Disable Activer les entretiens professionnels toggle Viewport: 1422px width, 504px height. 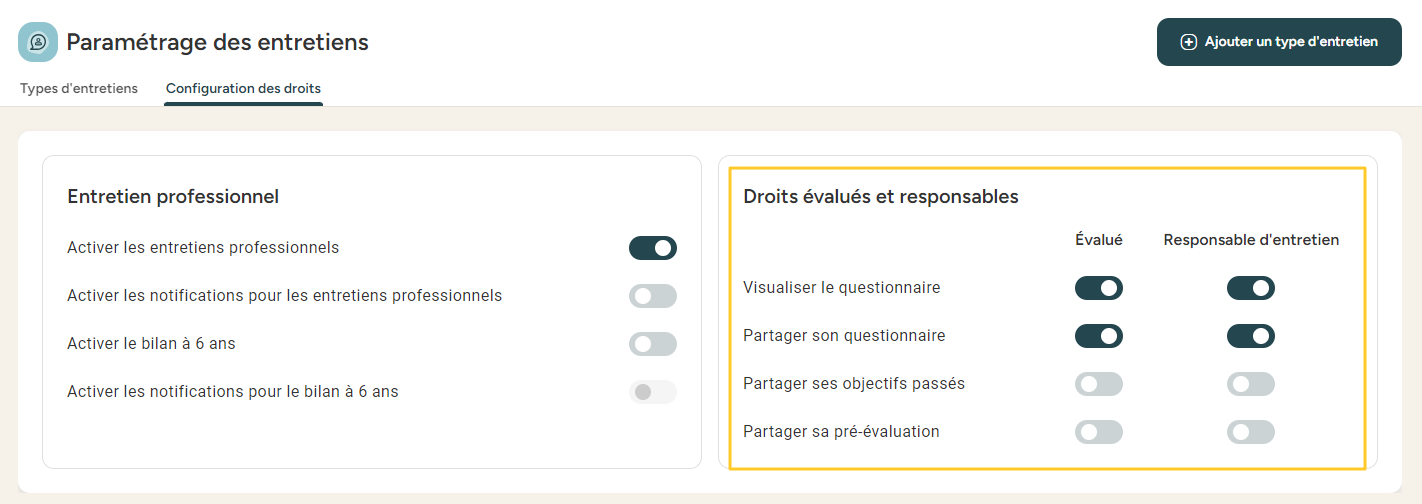click(652, 248)
